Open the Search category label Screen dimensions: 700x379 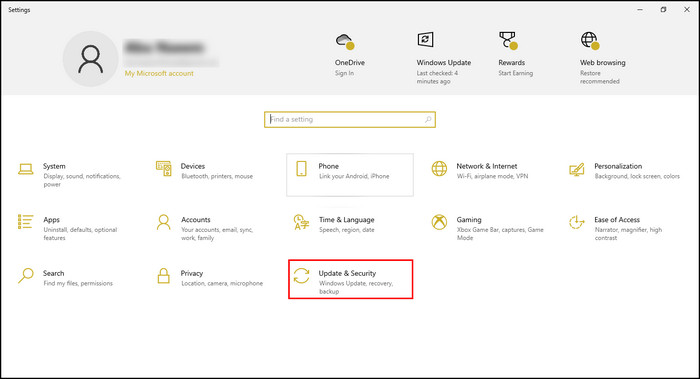[x=54, y=273]
